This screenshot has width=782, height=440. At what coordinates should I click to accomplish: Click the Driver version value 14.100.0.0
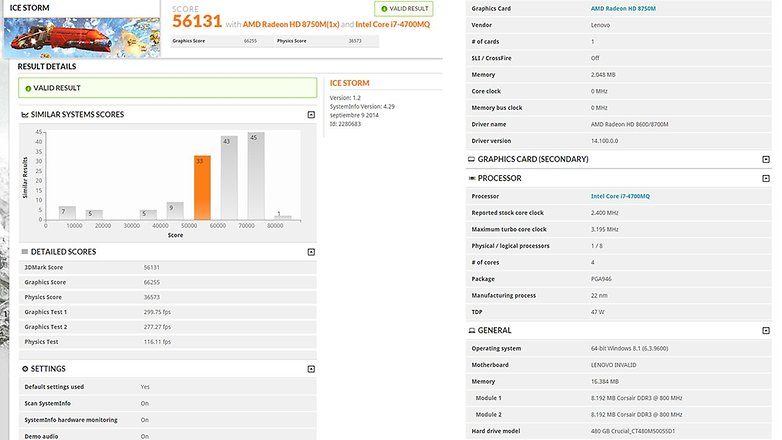604,141
